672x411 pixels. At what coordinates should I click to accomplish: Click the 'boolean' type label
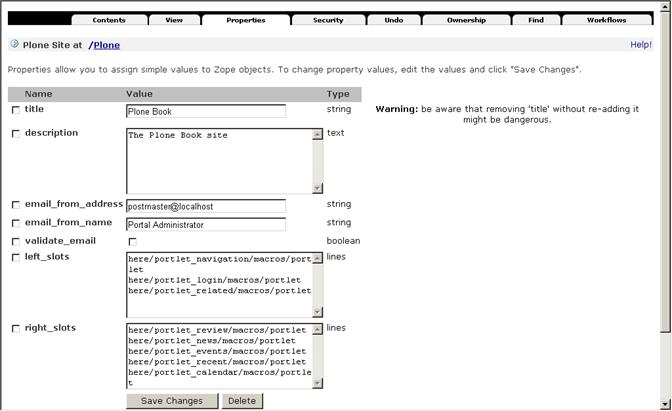[x=343, y=241]
